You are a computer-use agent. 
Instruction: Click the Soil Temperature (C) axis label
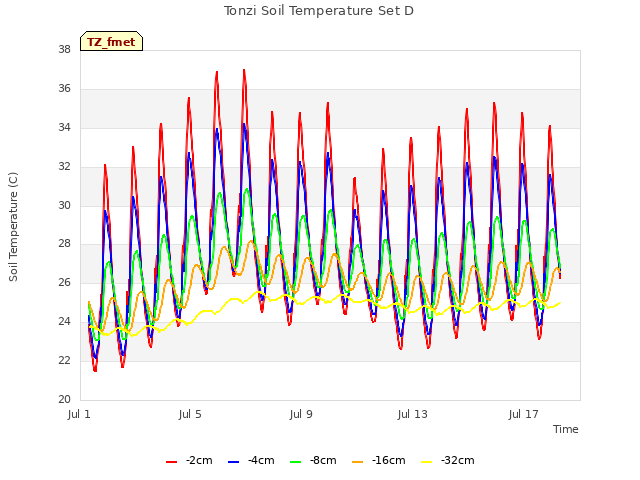click(13, 227)
